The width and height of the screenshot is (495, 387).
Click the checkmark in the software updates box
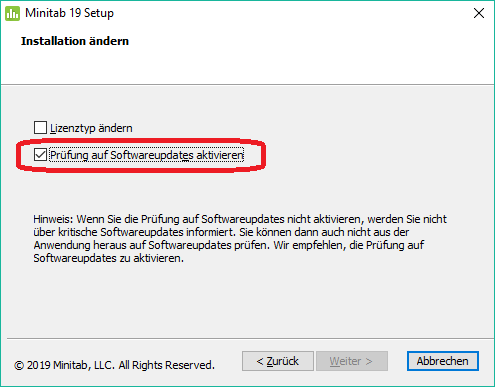[x=40, y=155]
